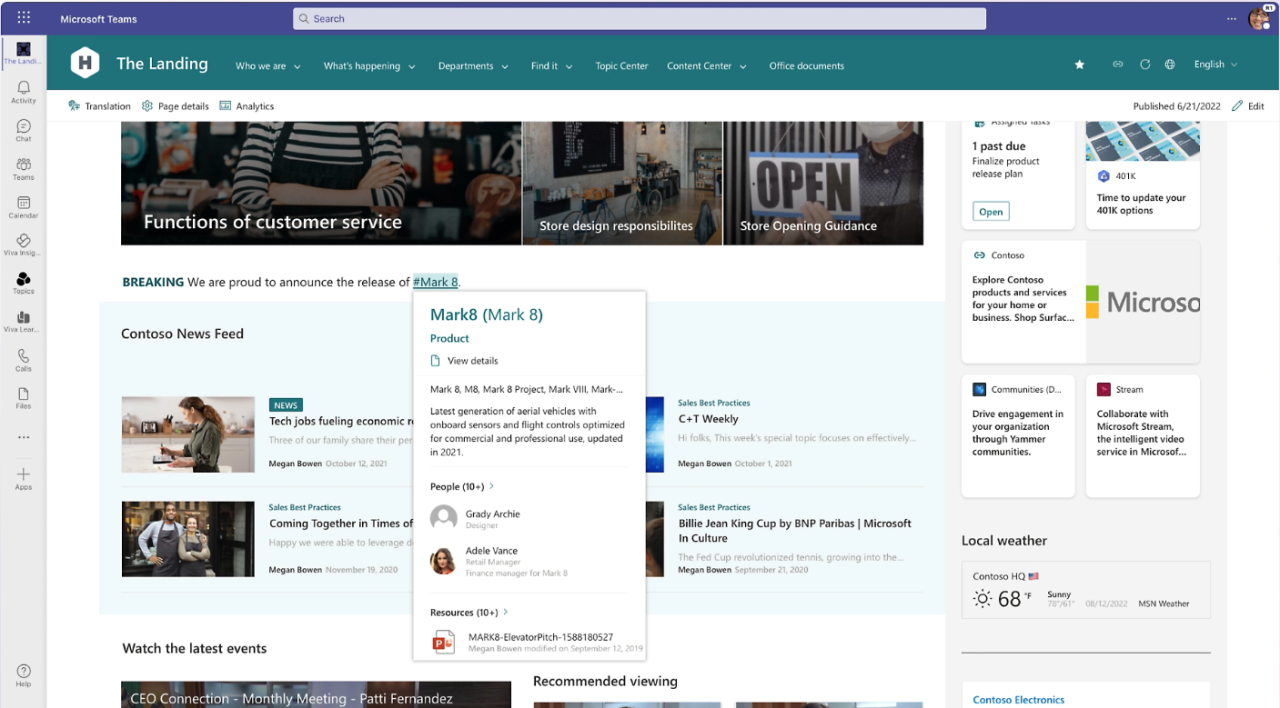Screen dimensions: 1280x708
Task: Copy the page link icon
Action: [x=1117, y=64]
